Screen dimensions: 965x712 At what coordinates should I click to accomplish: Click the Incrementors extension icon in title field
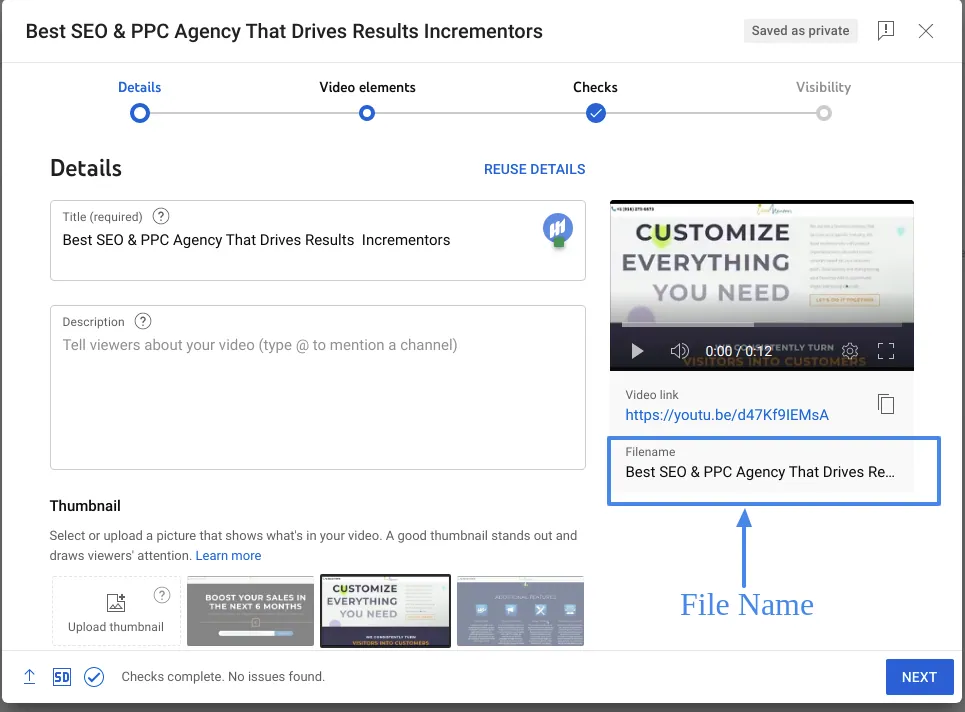point(558,229)
